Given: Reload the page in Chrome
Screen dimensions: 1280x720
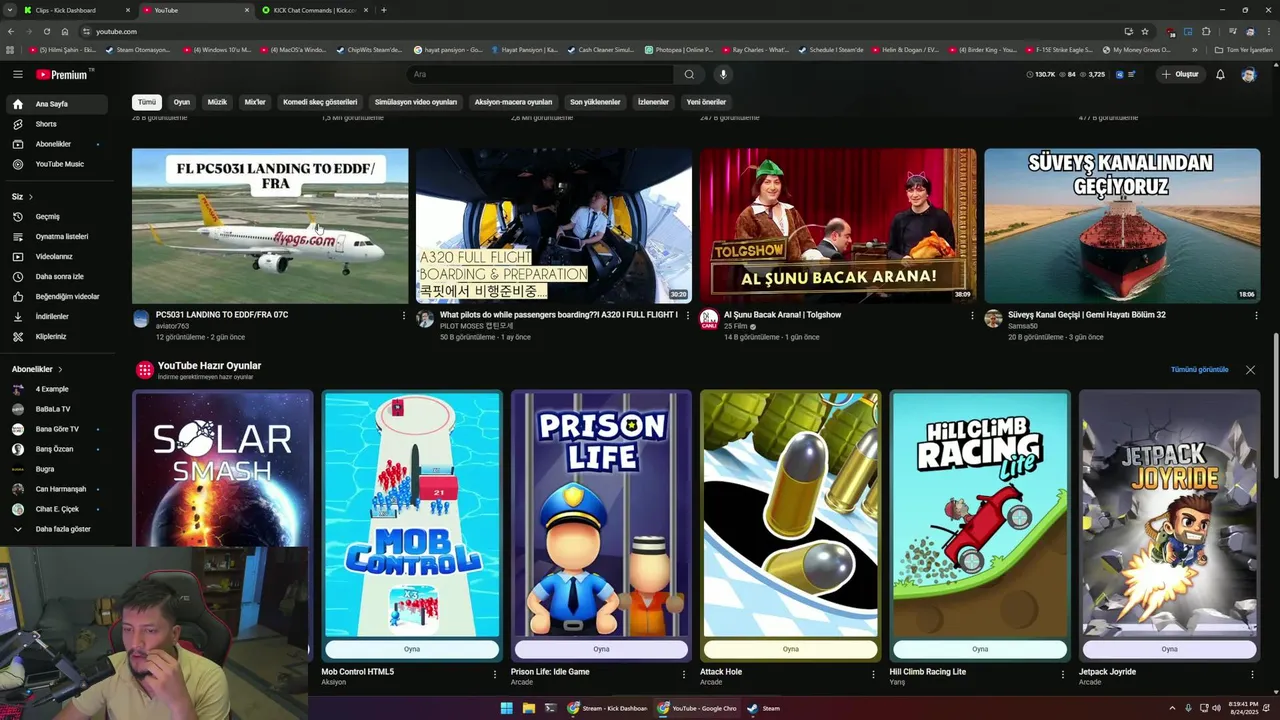Looking at the screenshot, I should click(46, 31).
